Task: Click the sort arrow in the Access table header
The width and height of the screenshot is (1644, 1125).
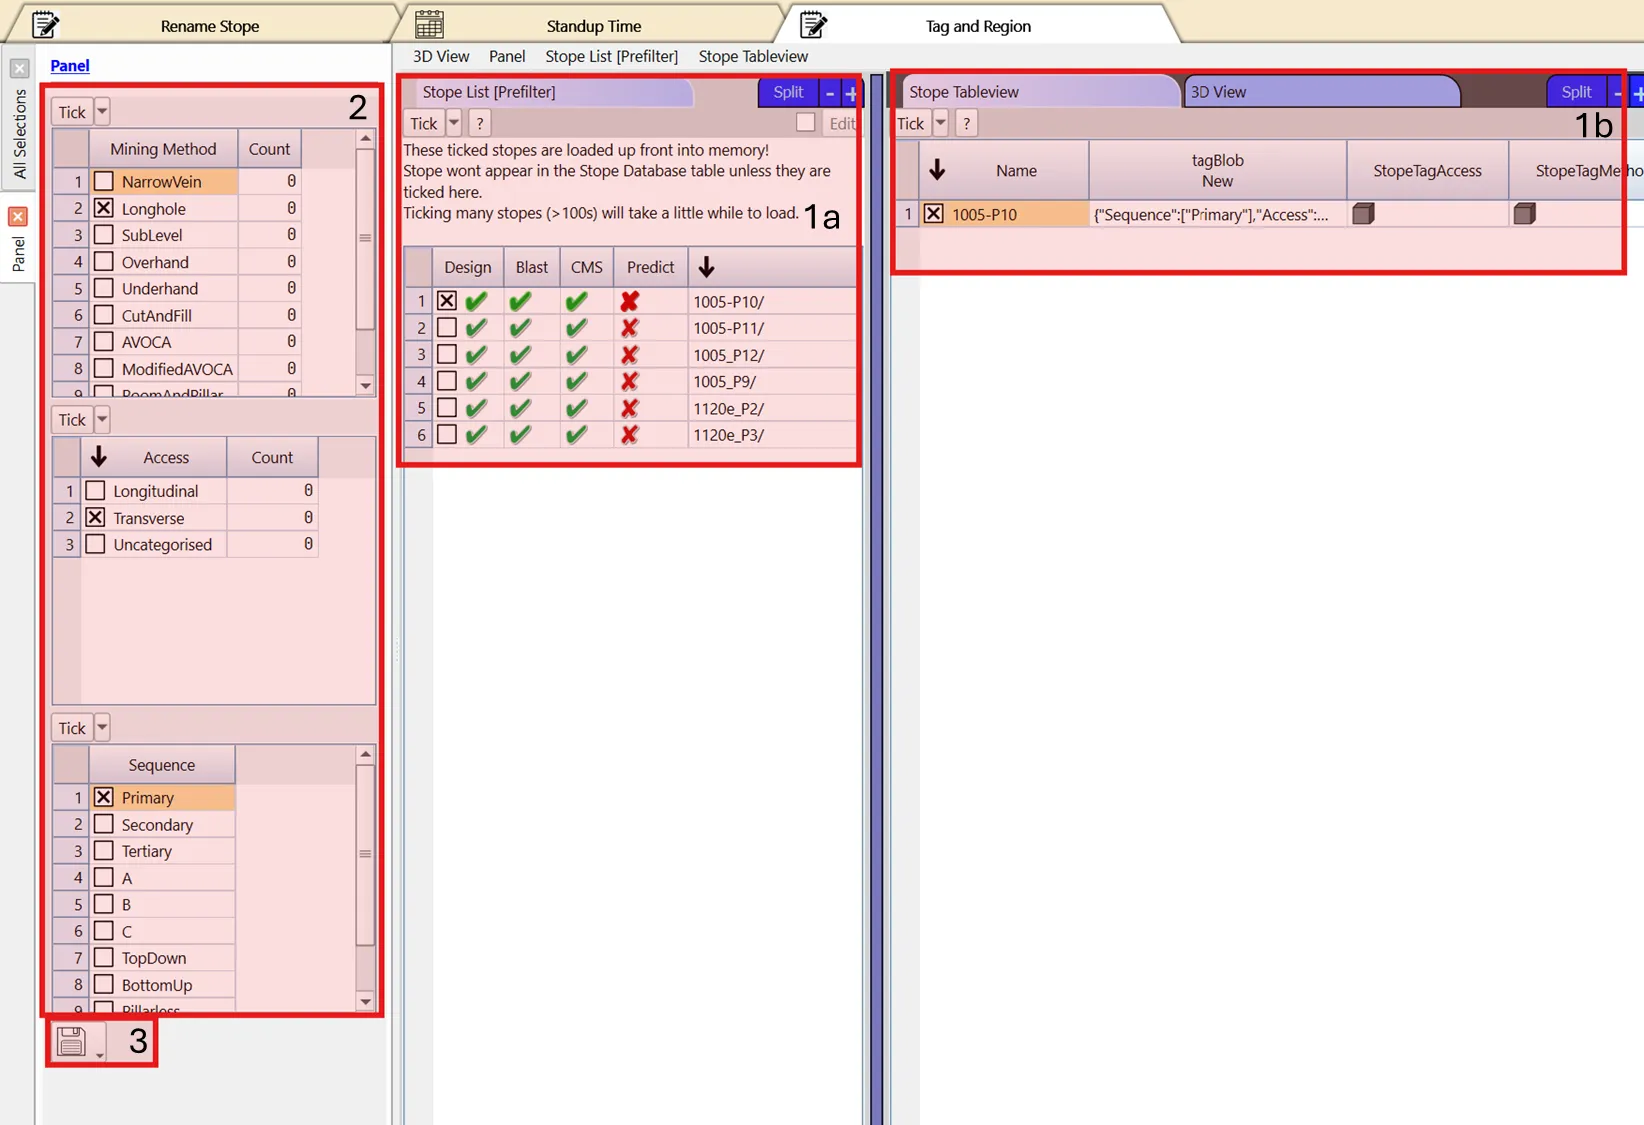Action: click(x=98, y=457)
